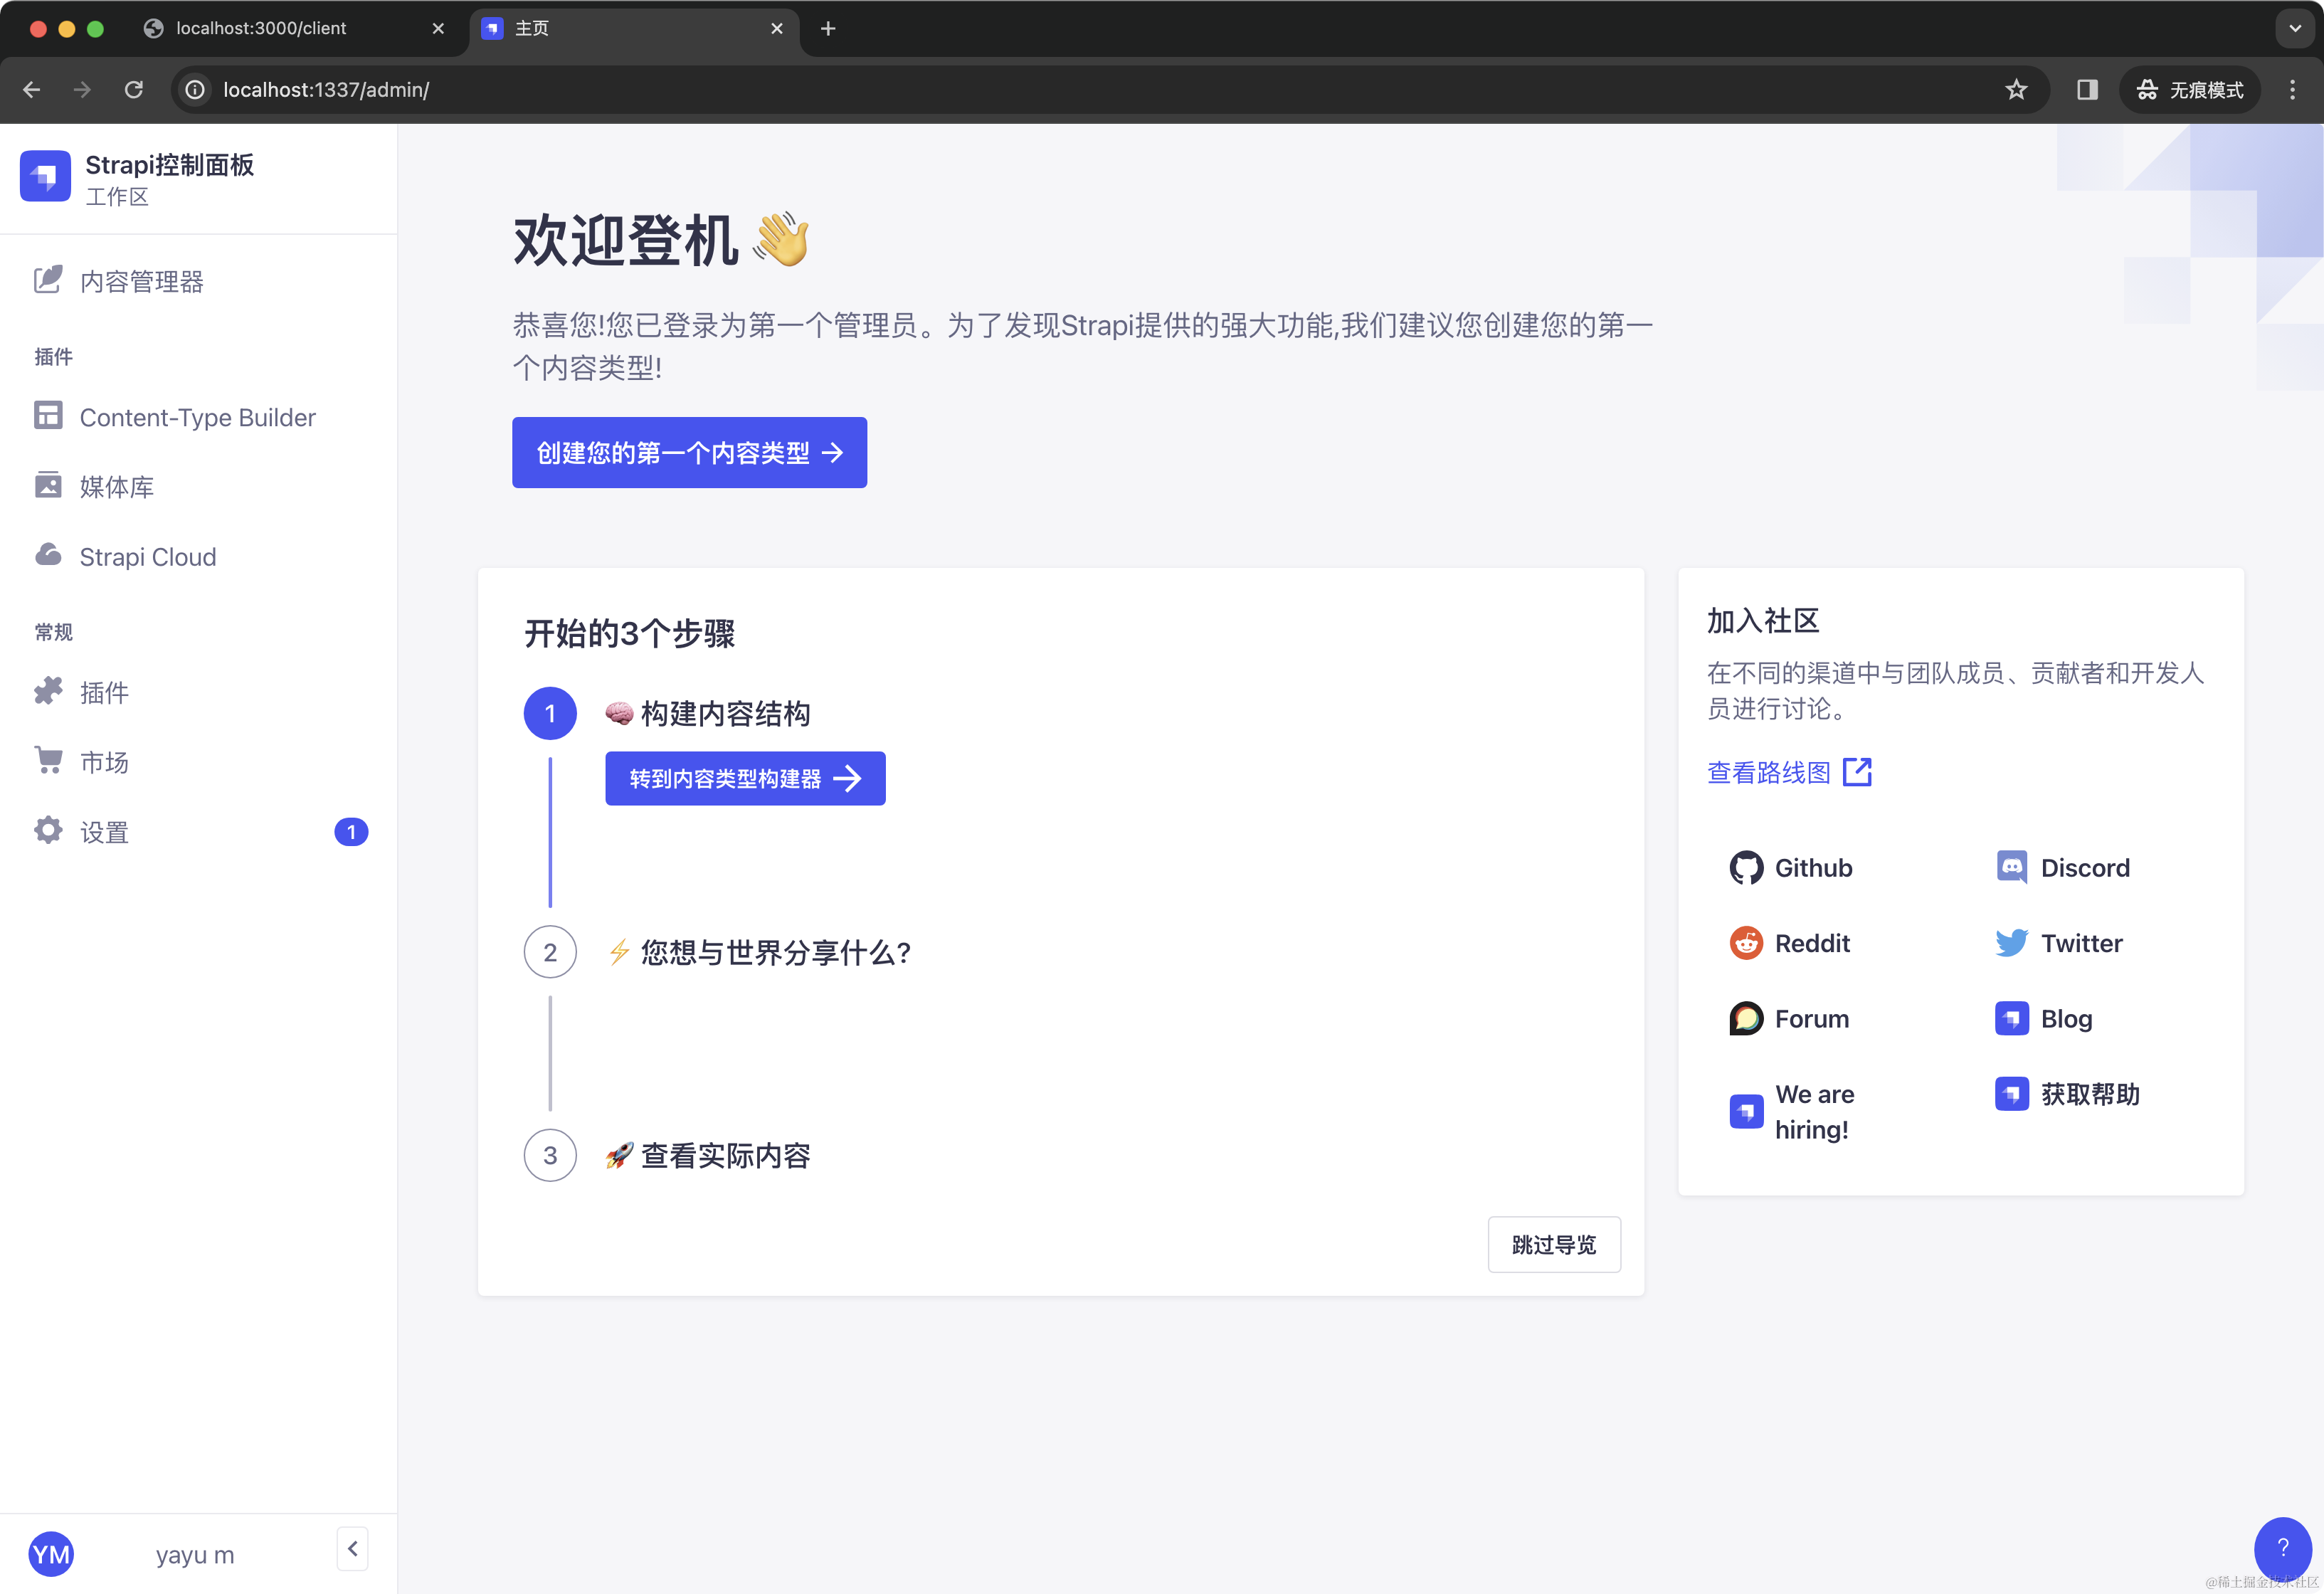Image resolution: width=2324 pixels, height=1594 pixels.
Task: Open Strapi Cloud cloud icon
Action: coord(47,555)
